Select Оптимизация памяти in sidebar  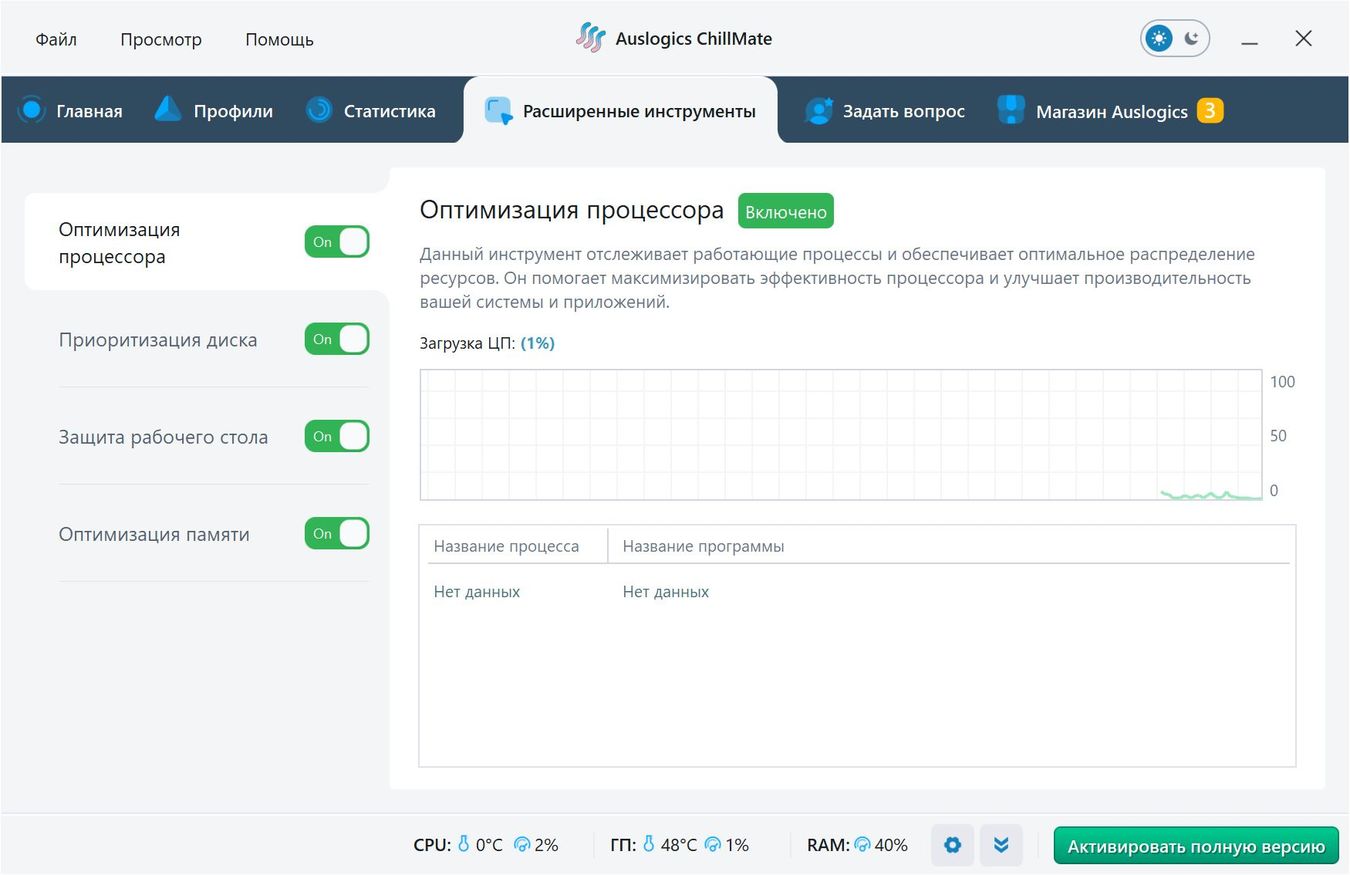coord(154,534)
